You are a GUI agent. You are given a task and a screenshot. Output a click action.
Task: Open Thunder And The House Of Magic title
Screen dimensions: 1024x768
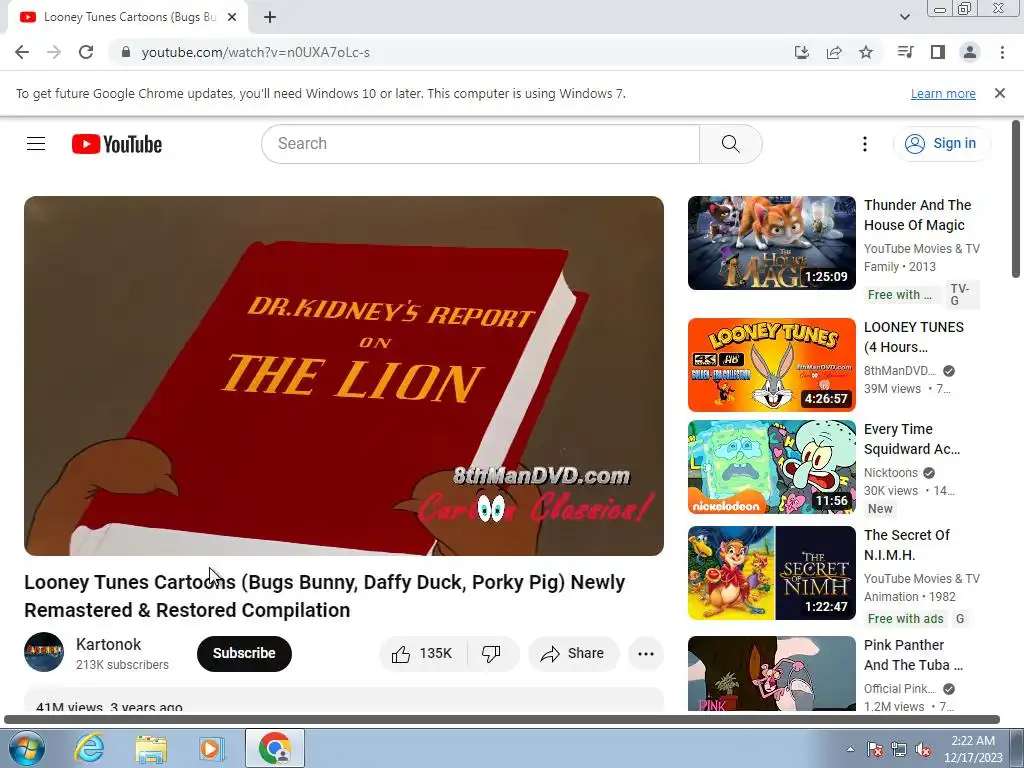[x=918, y=215]
